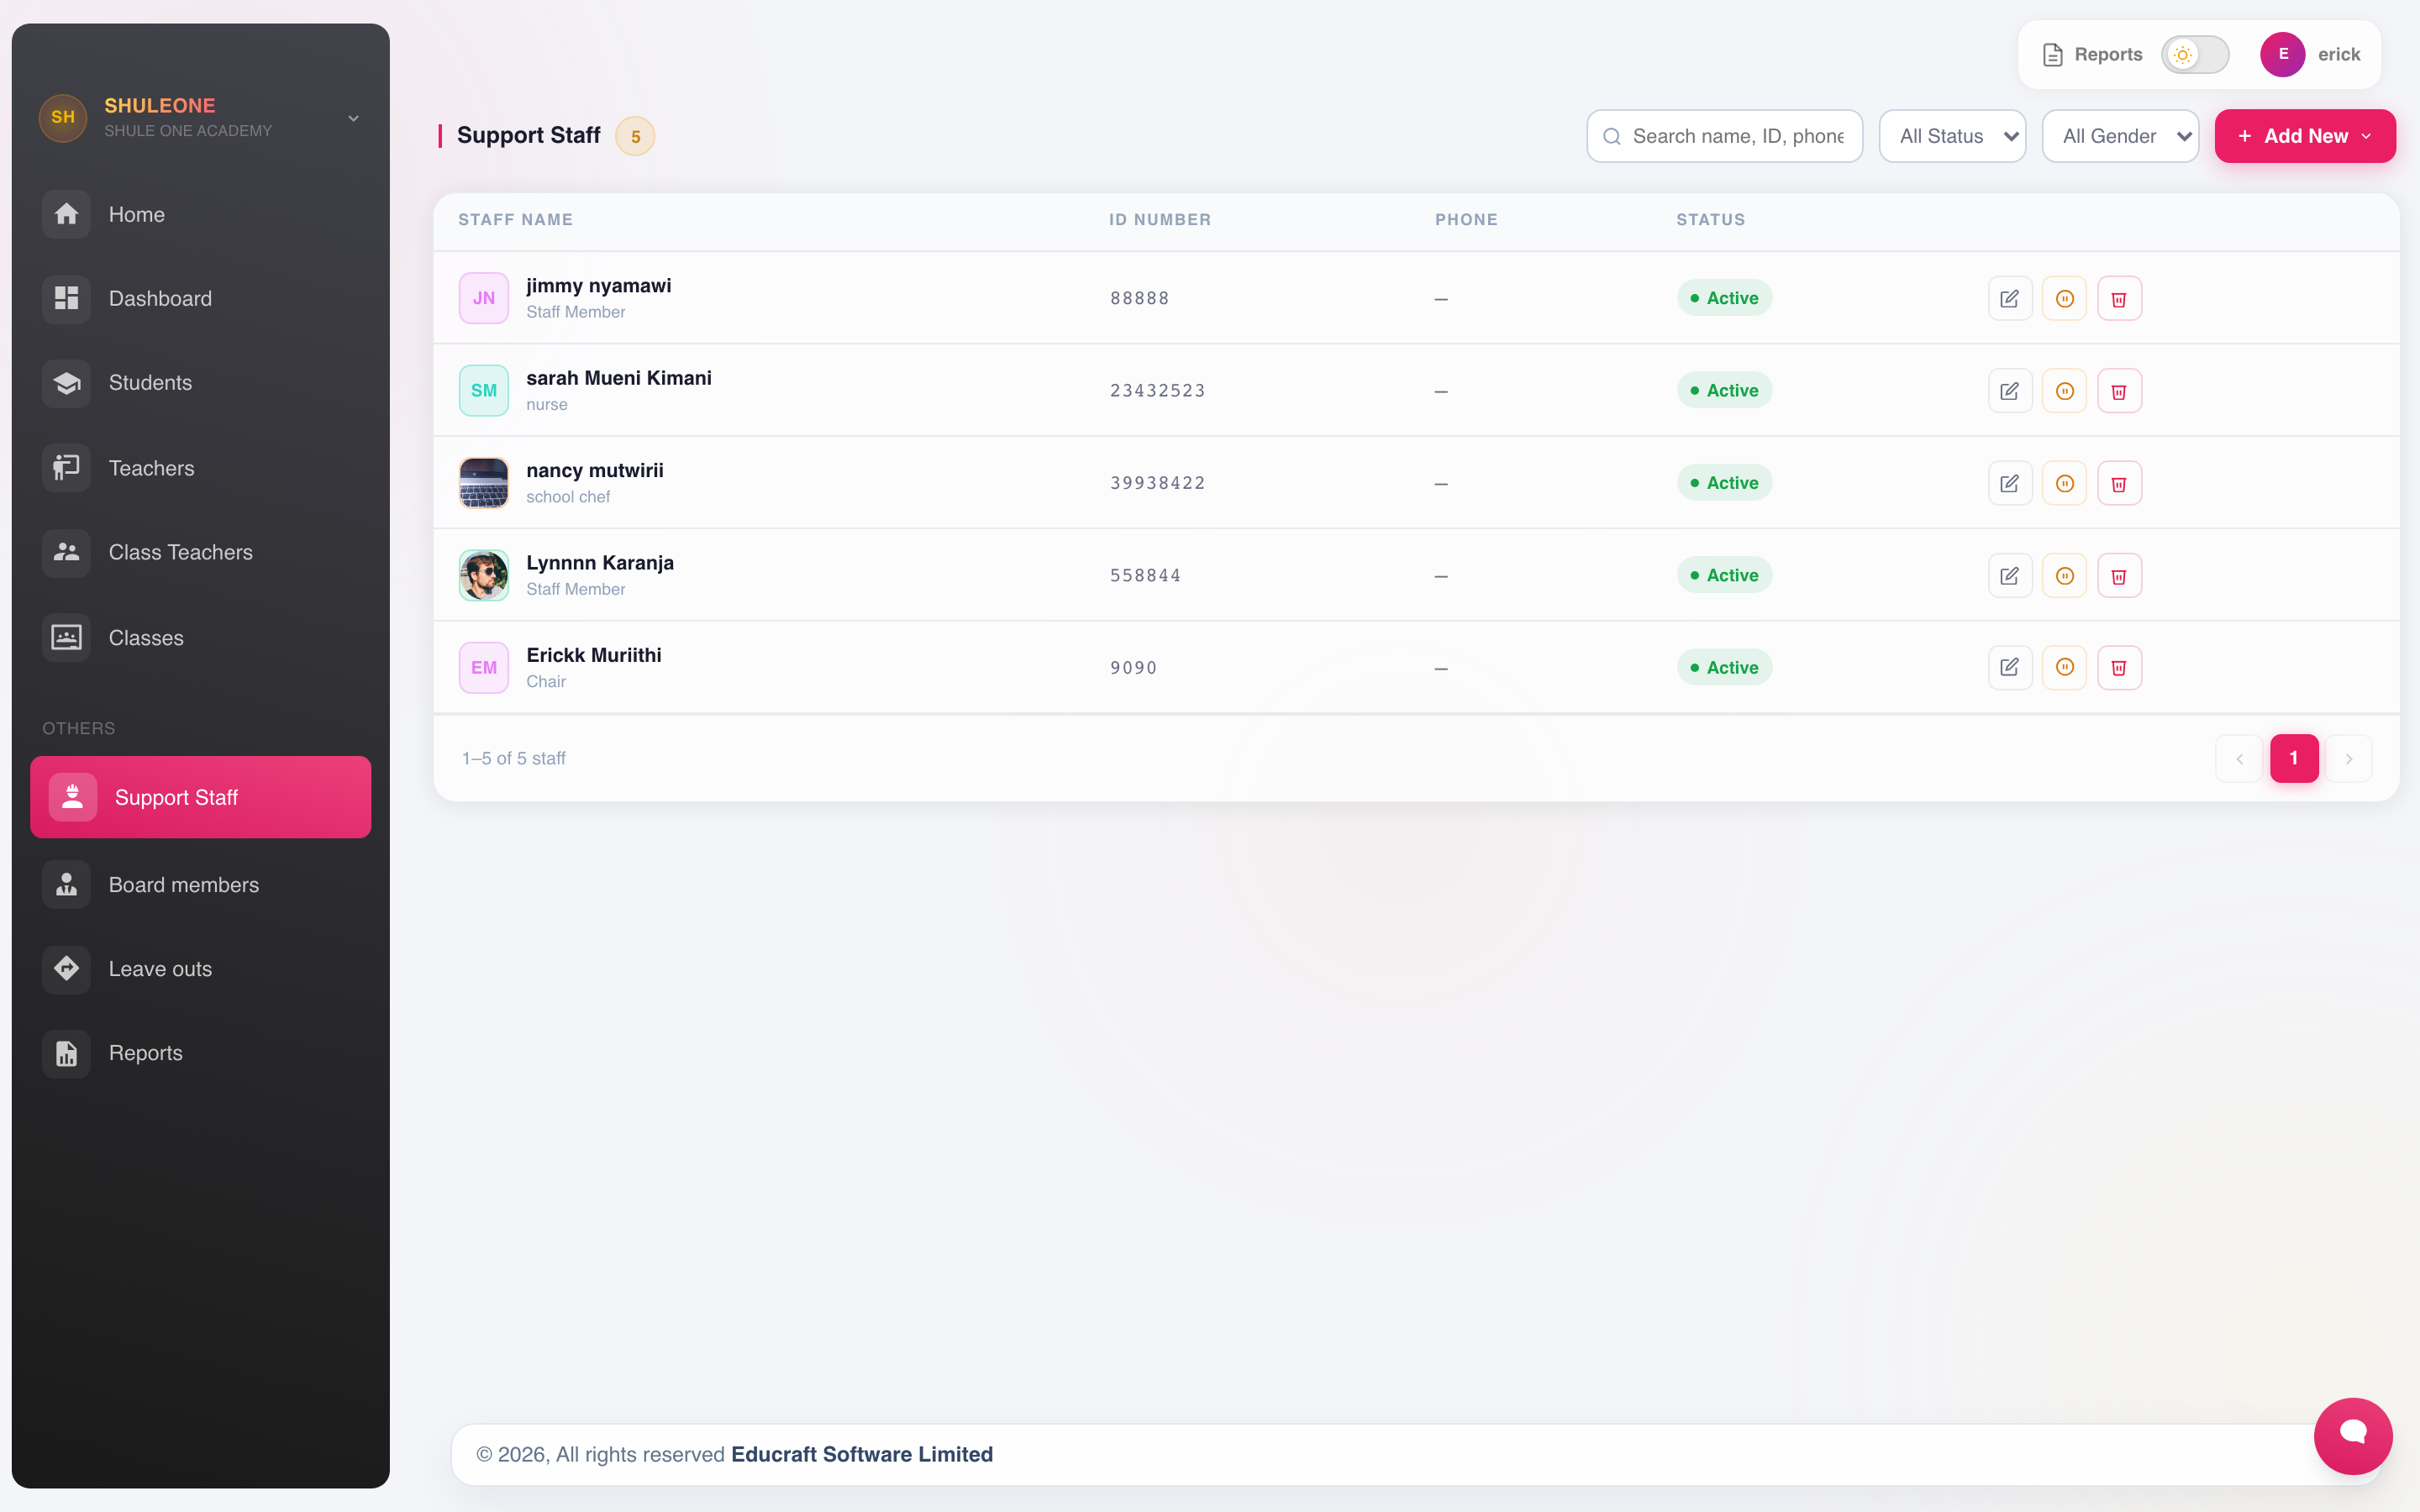The width and height of the screenshot is (2420, 1512).
Task: Open Board members in the sidebar
Action: [x=200, y=885]
